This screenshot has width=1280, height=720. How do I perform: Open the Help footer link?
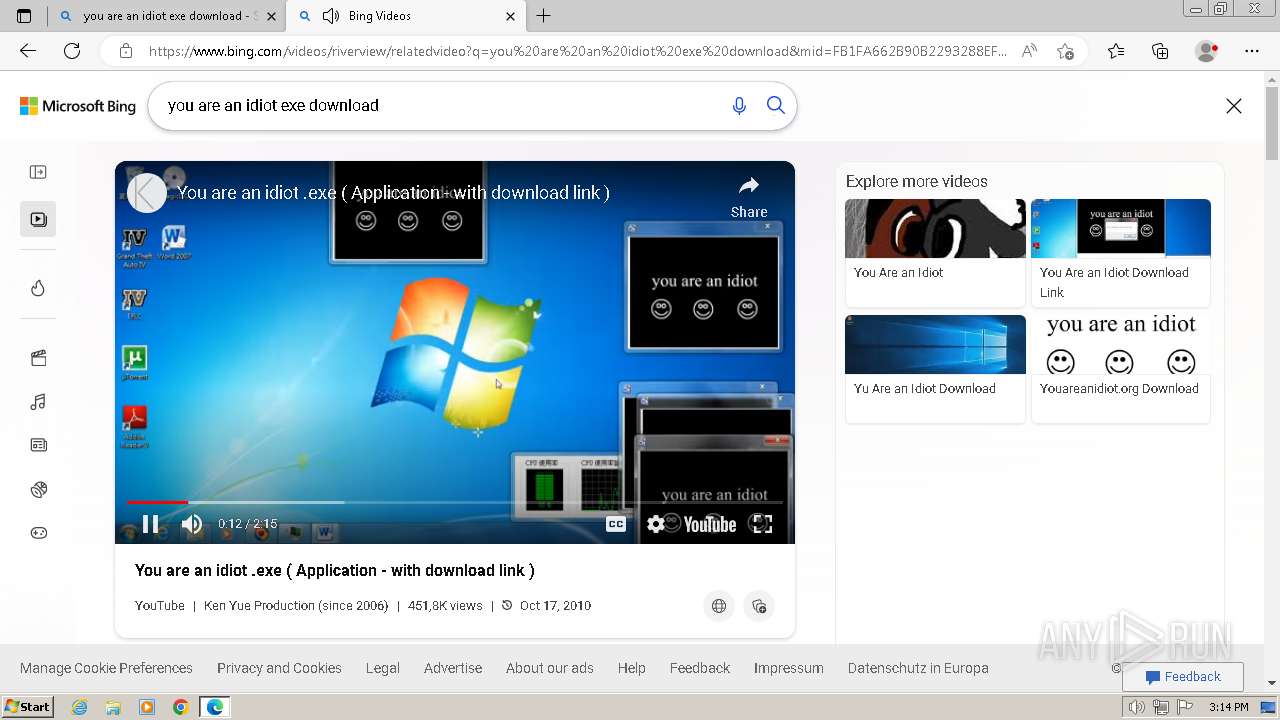pos(631,668)
